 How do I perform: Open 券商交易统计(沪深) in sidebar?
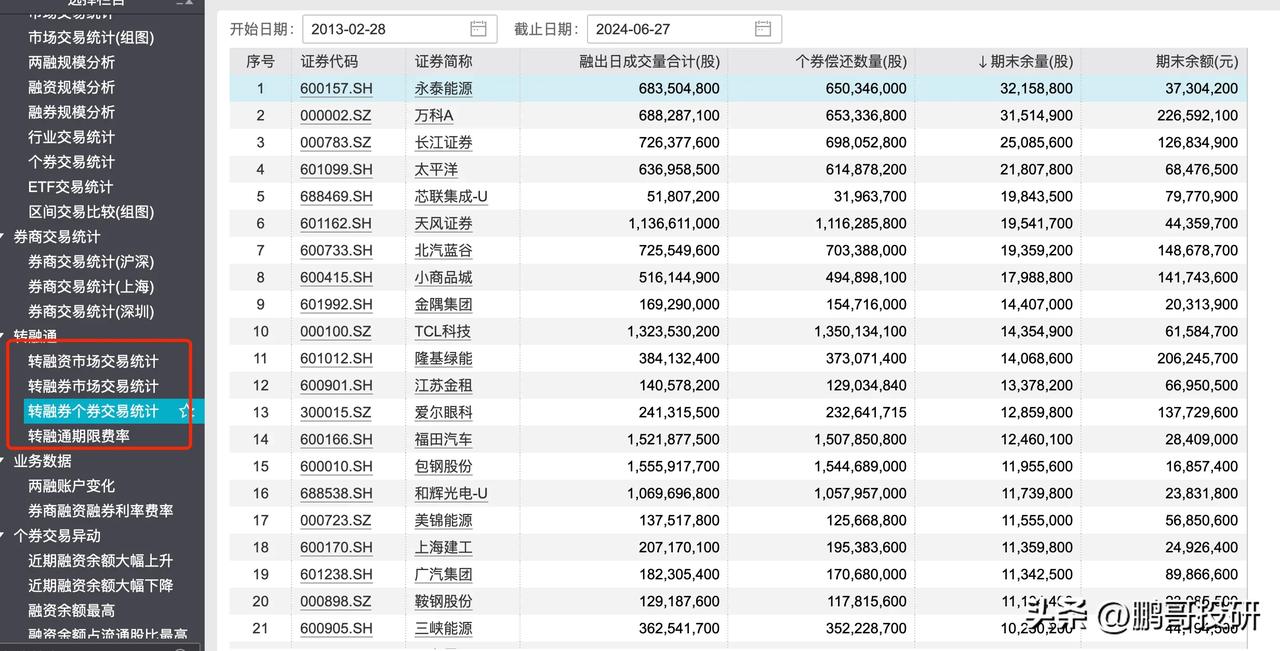(91, 262)
